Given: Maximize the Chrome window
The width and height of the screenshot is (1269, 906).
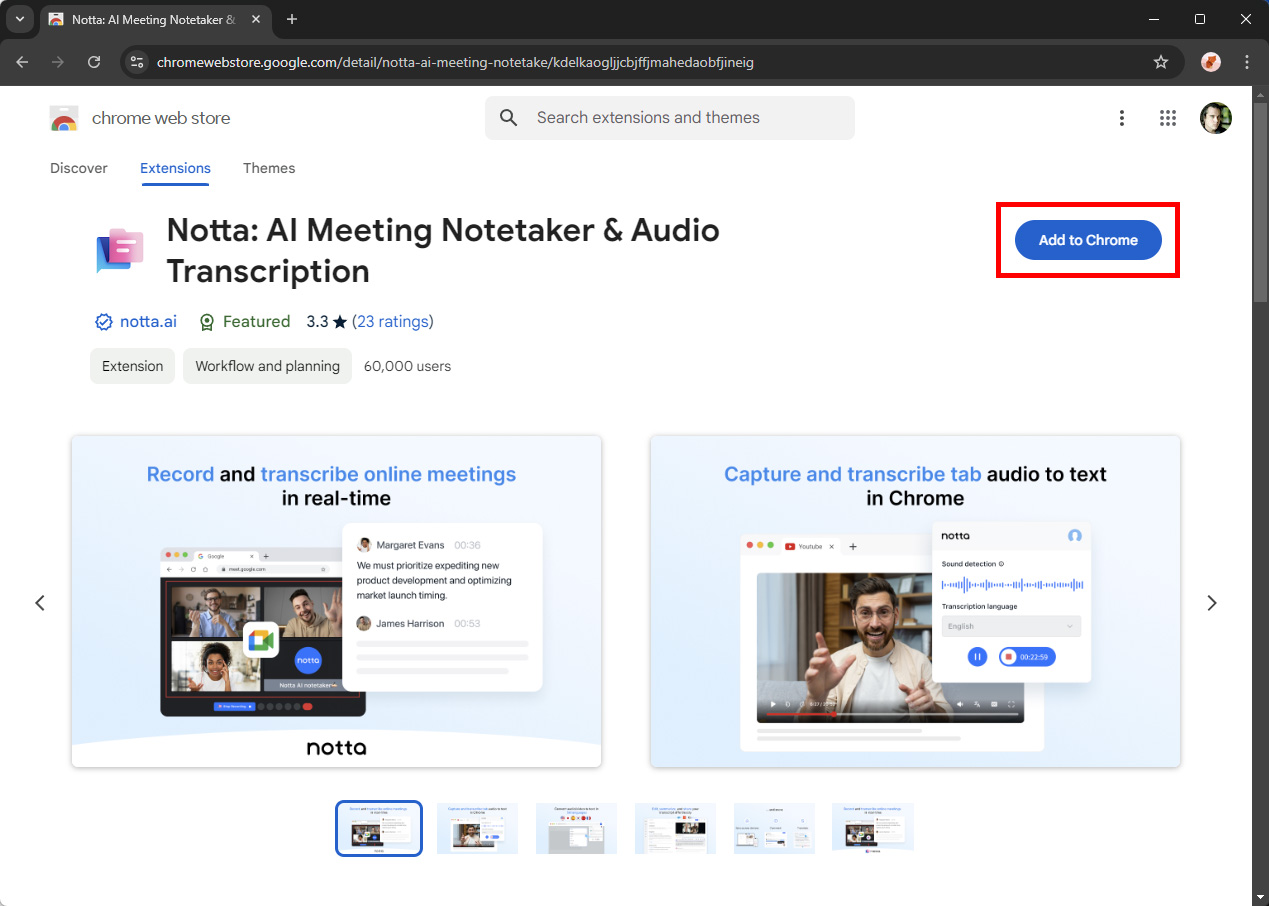Looking at the screenshot, I should 1200,19.
